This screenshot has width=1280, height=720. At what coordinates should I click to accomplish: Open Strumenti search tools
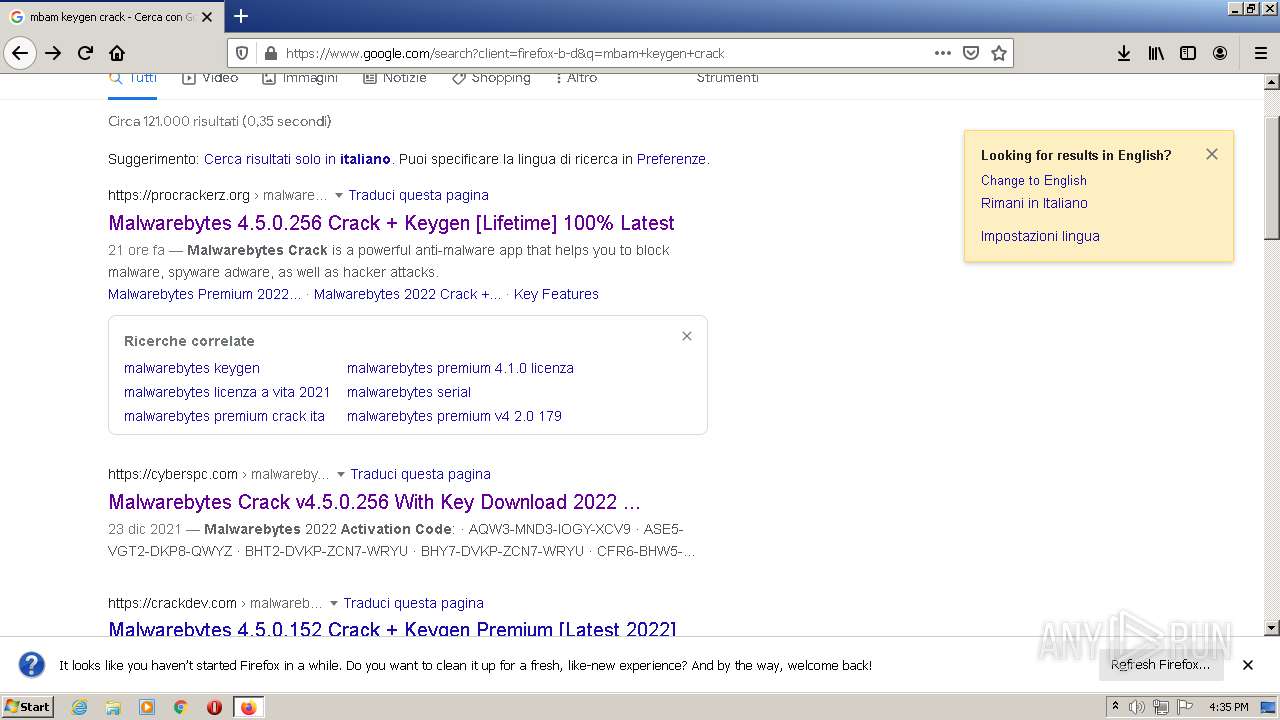coord(727,78)
